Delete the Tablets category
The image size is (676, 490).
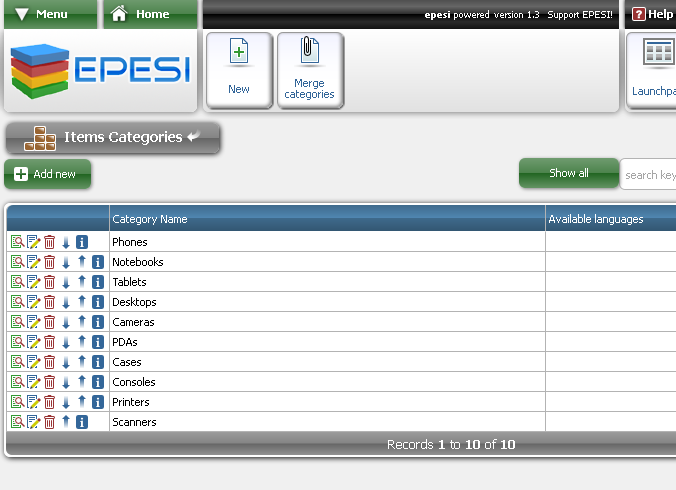[49, 282]
